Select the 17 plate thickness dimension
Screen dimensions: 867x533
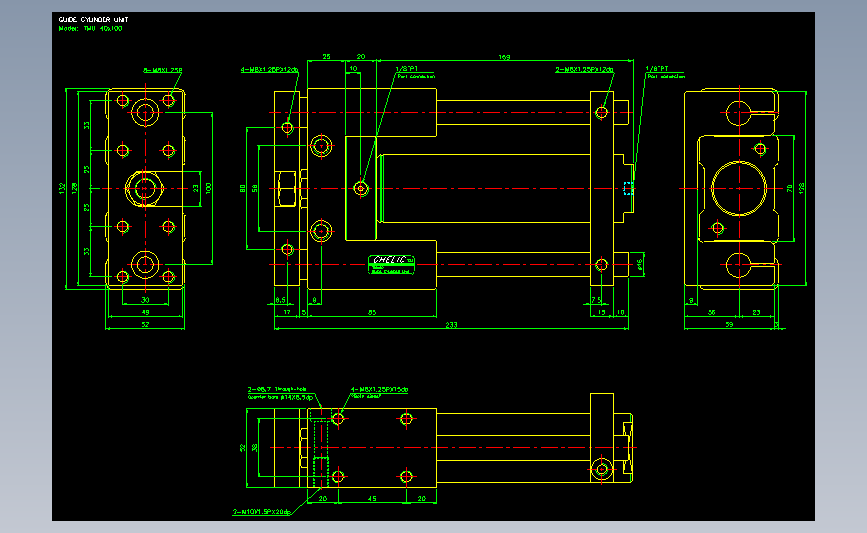pyautogui.click(x=287, y=312)
